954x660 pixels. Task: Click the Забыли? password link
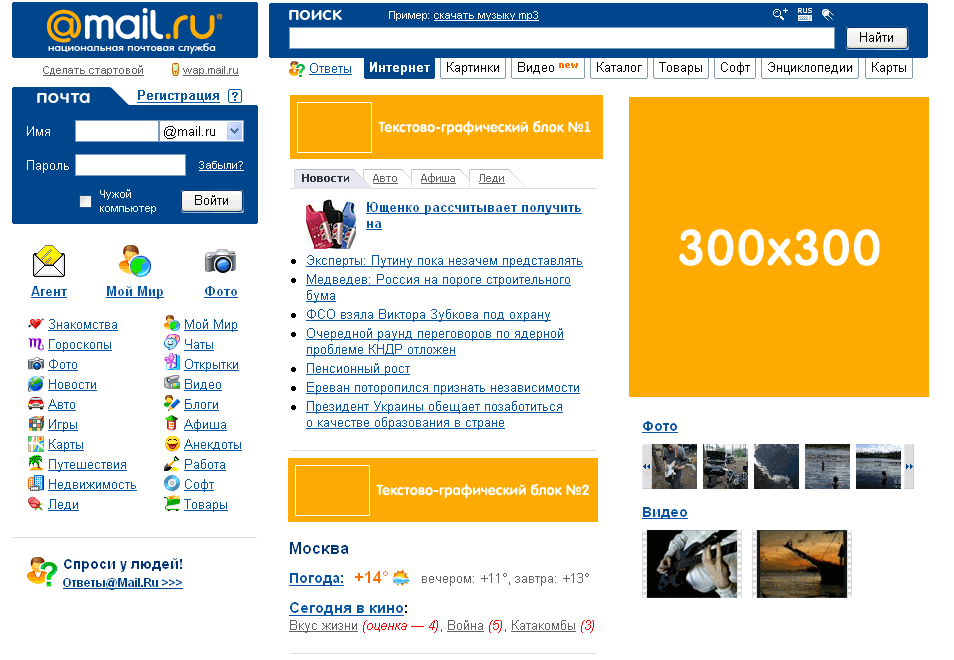point(221,165)
